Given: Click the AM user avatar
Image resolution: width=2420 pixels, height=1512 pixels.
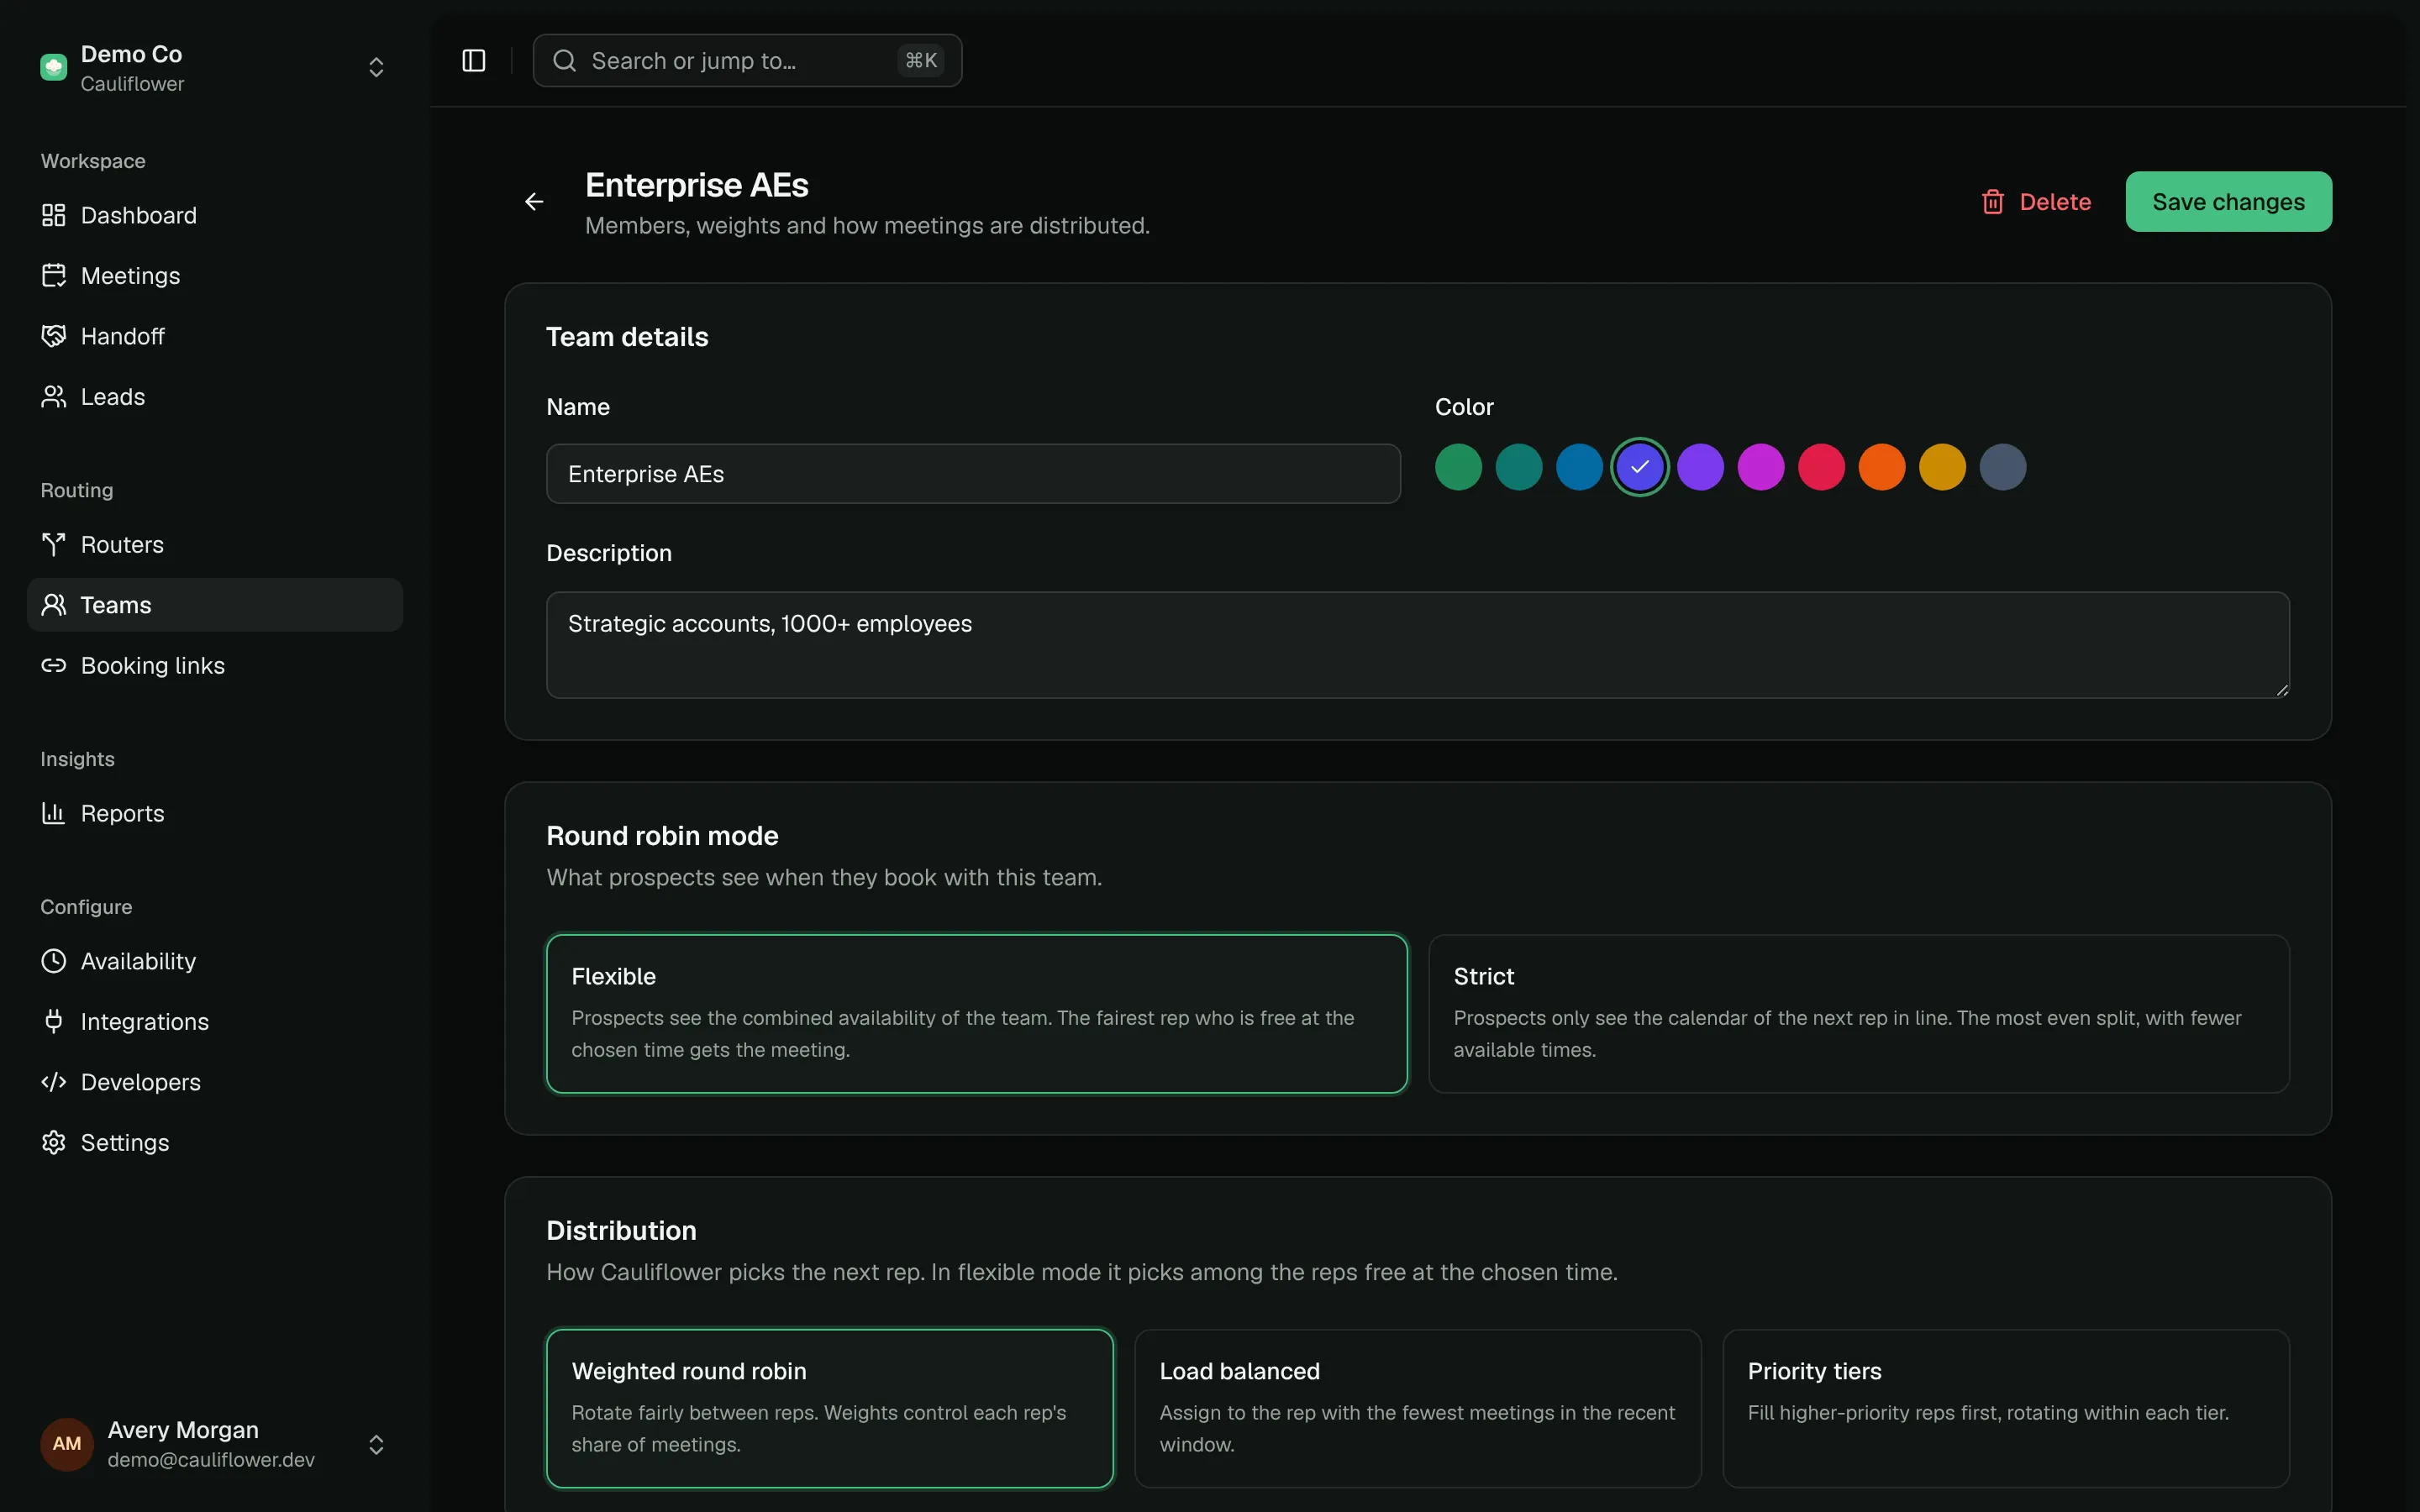Looking at the screenshot, I should [66, 1444].
